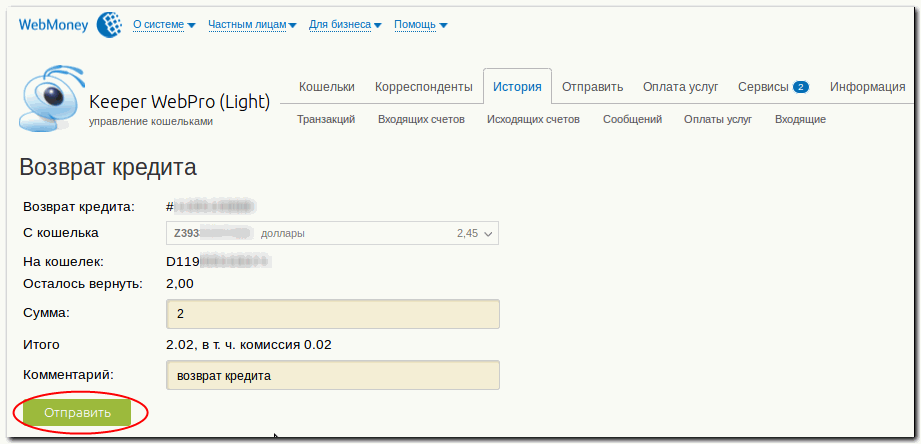Select the История tab
Viewport: 921px width, 444px height.
(x=517, y=87)
